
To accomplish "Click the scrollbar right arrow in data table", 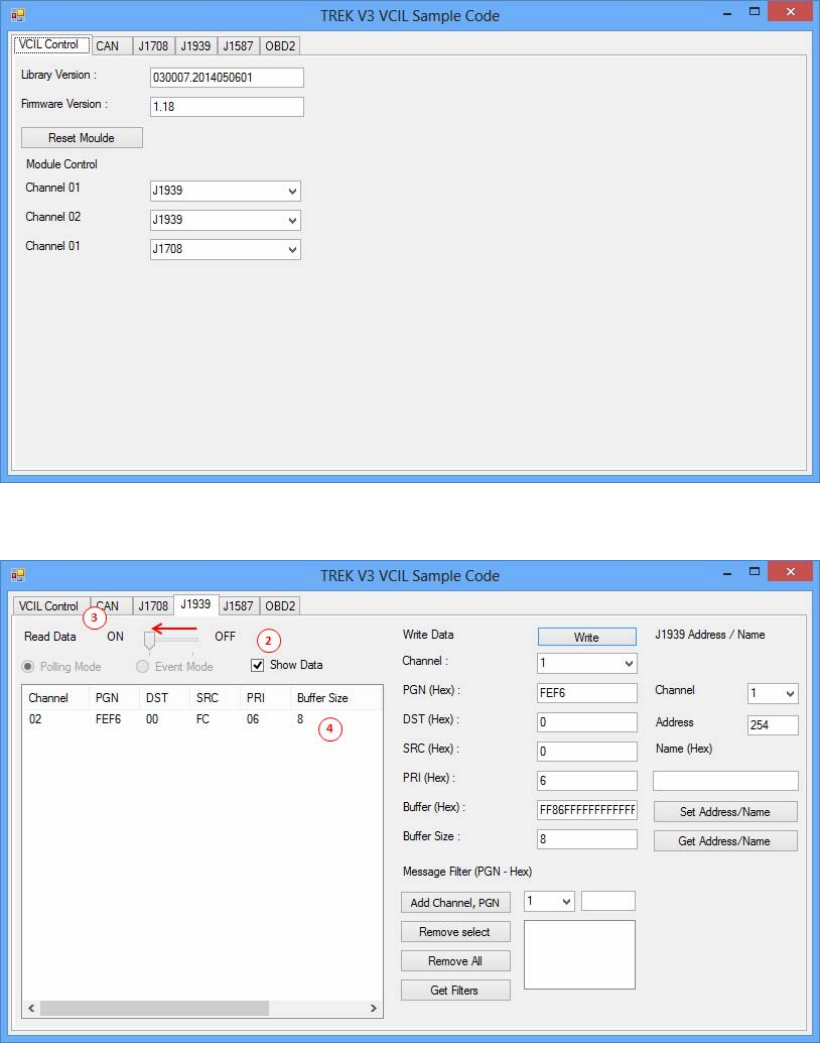I will click(373, 1008).
